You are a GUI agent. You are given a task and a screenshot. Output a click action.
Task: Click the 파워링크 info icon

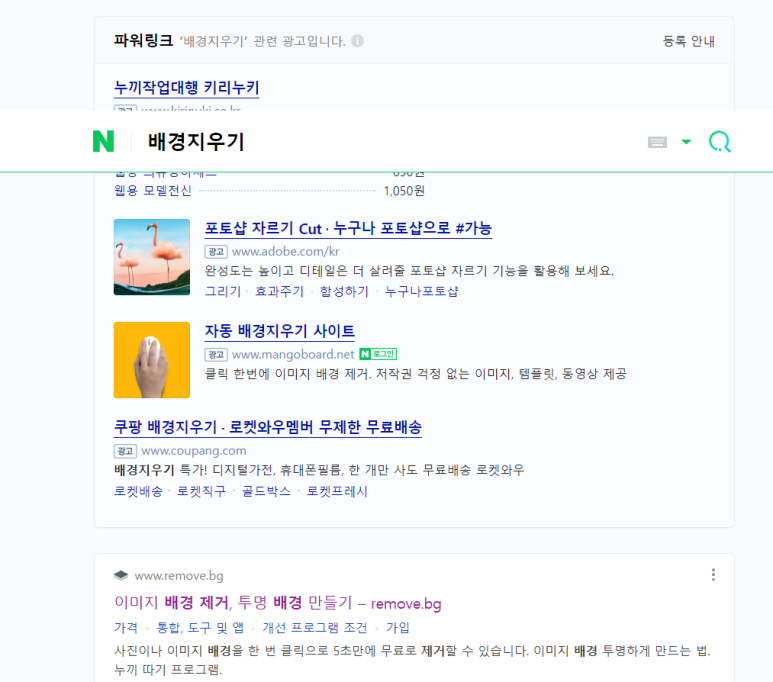tap(357, 41)
